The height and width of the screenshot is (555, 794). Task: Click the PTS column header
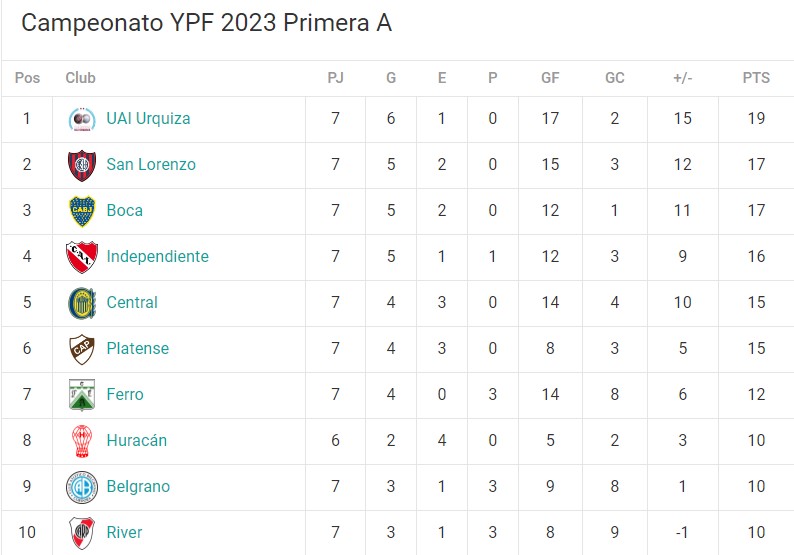click(756, 78)
